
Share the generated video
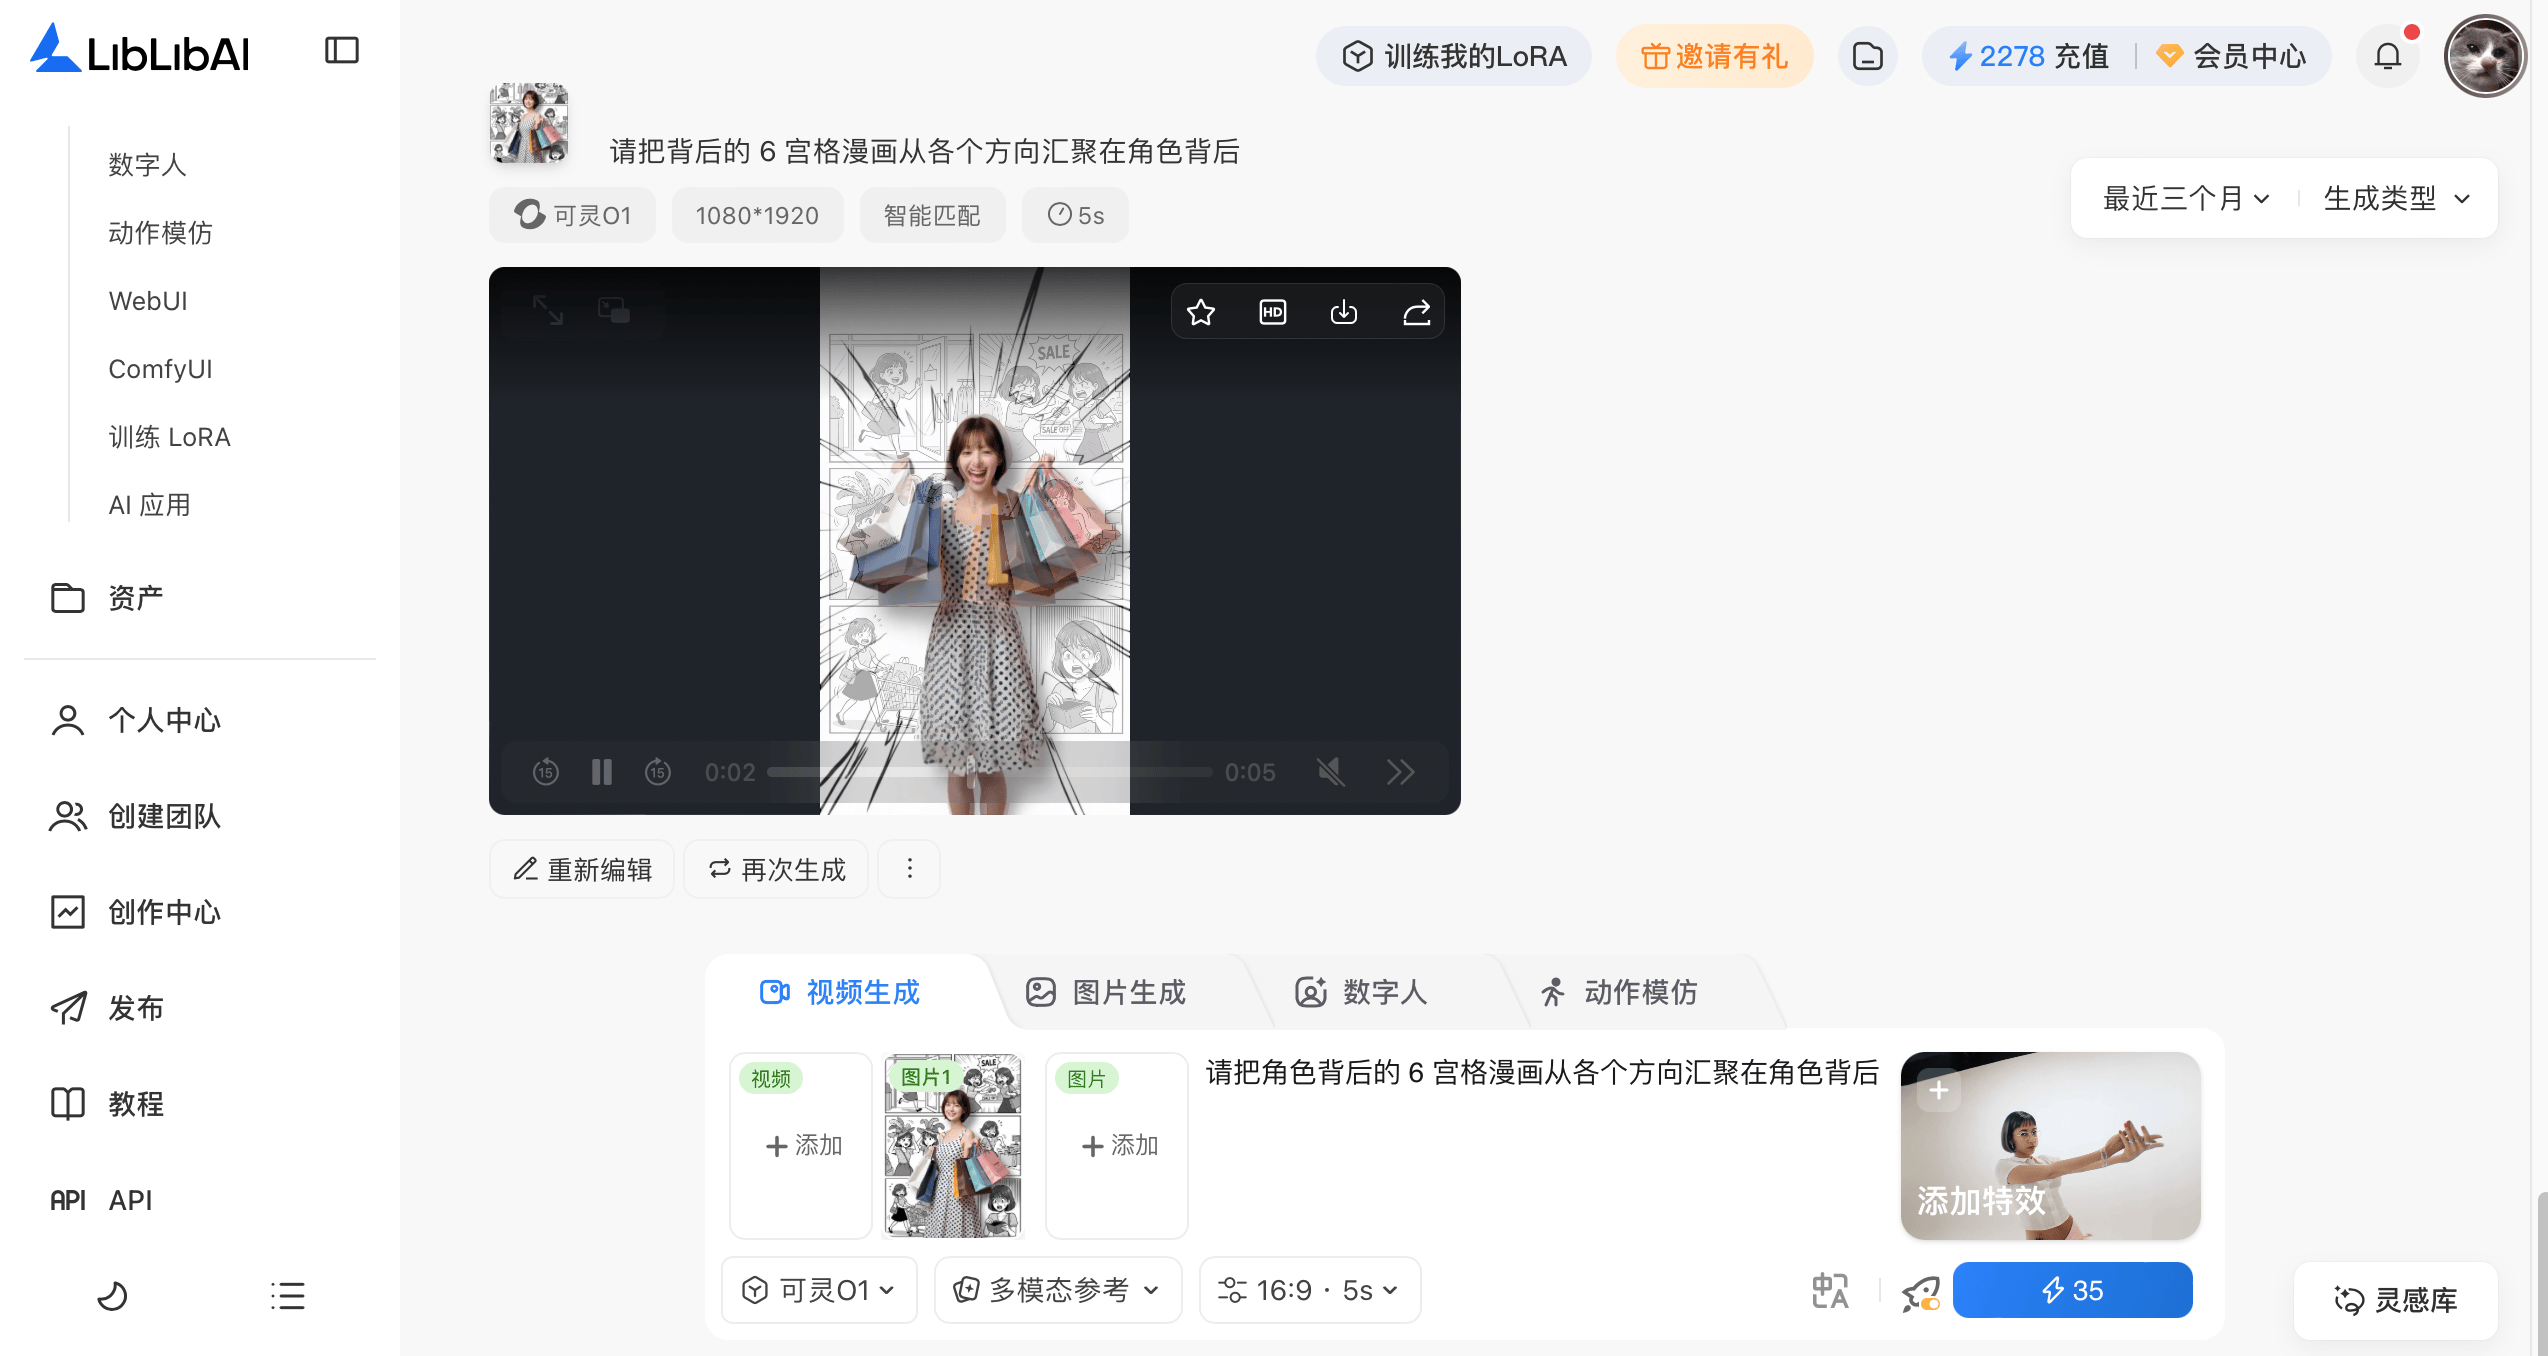(1416, 311)
